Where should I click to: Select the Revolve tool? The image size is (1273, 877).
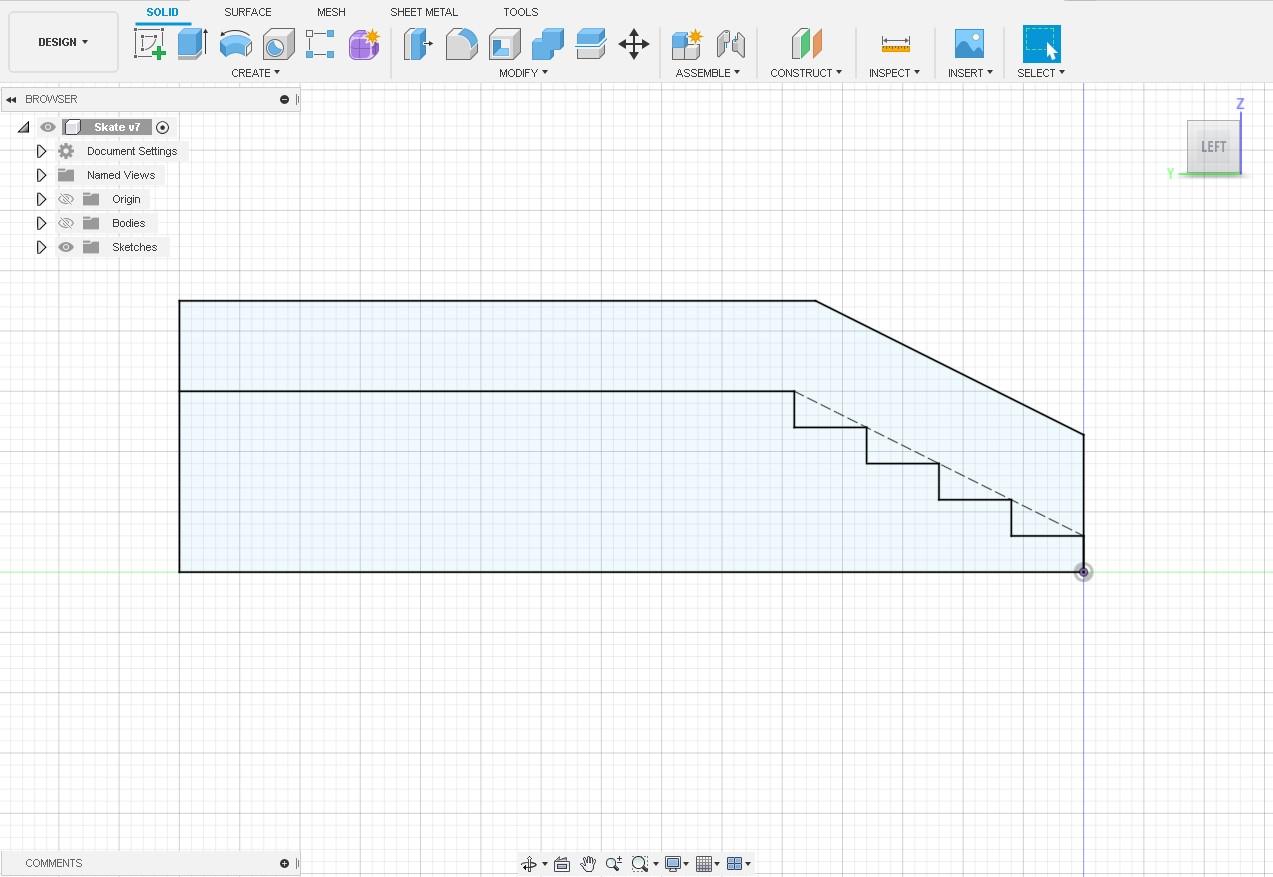[235, 44]
